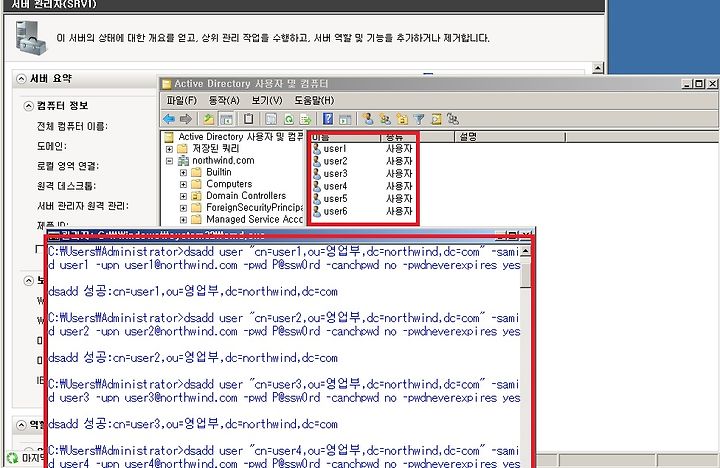Select the user5 account icon

click(x=316, y=198)
